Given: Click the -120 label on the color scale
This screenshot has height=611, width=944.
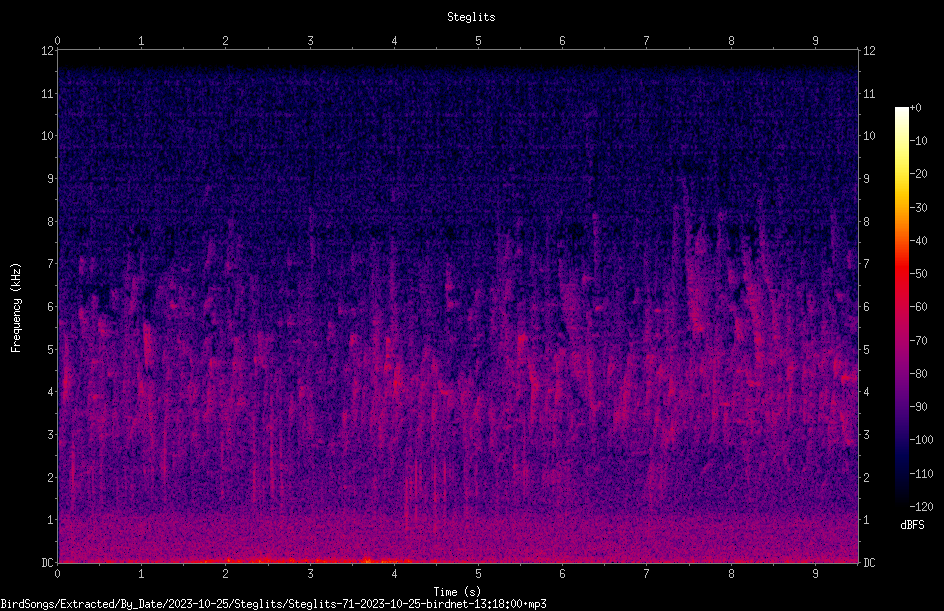Looking at the screenshot, I should pyautogui.click(x=921, y=507).
